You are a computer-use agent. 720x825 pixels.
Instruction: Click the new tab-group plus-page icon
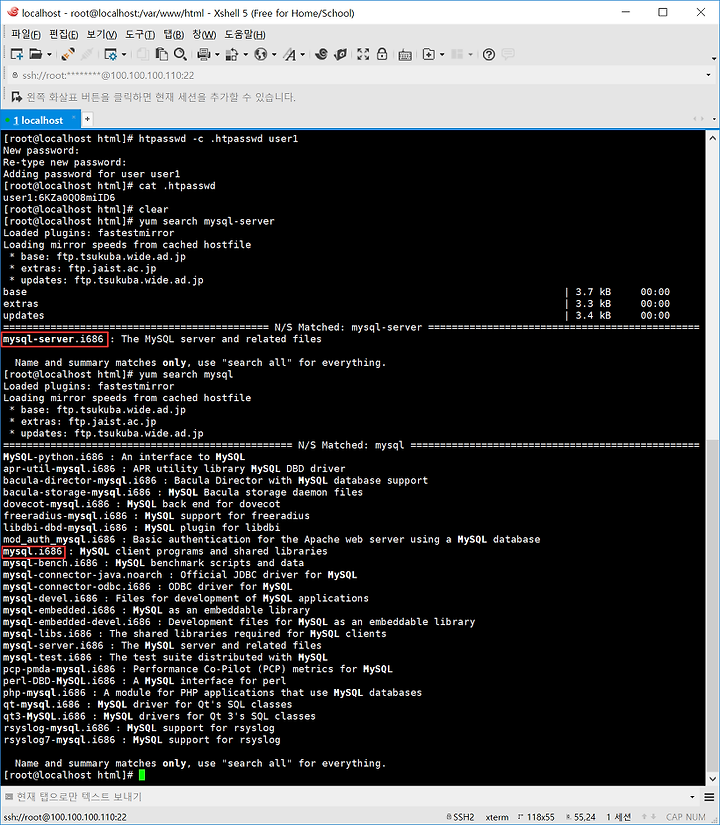coord(429,54)
